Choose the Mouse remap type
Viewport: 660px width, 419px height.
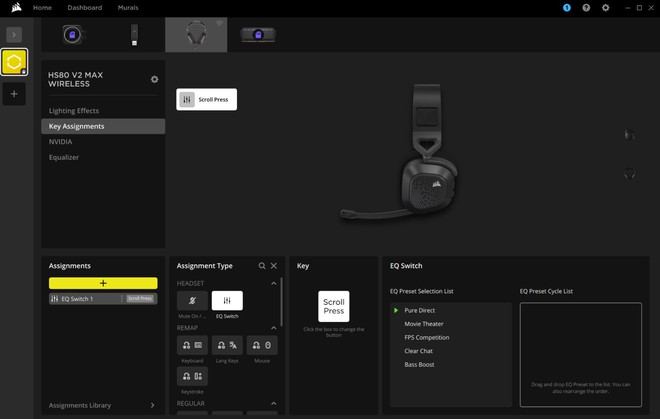tap(262, 345)
